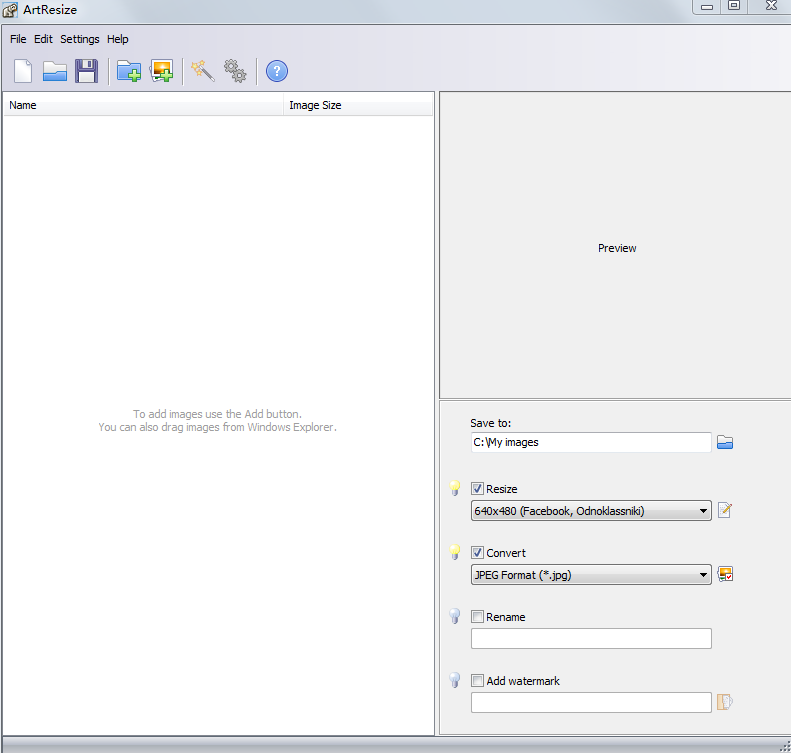
Task: Minimize the ArtResize window
Action: click(707, 7)
